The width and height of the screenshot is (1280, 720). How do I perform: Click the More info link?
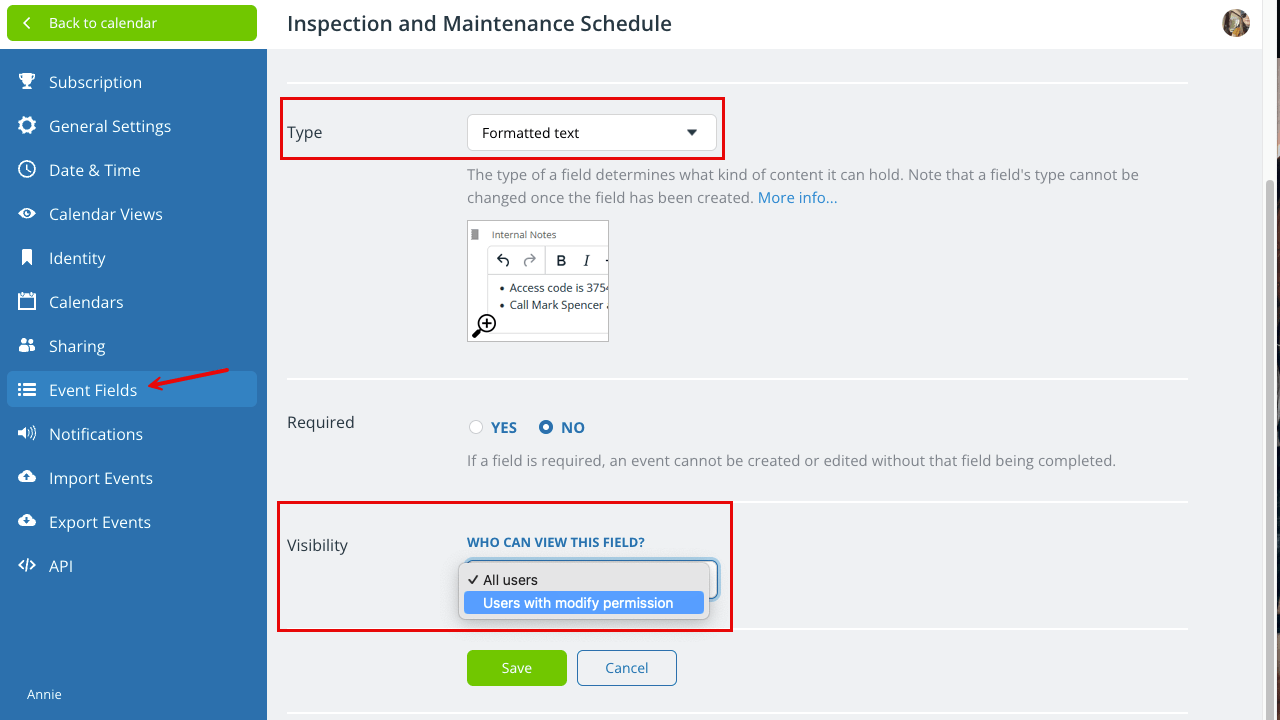pyautogui.click(x=797, y=198)
